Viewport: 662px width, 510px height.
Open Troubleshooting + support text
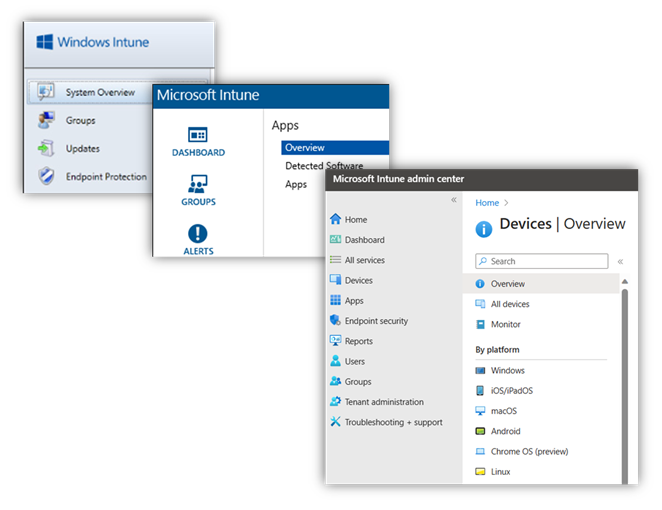tap(393, 422)
